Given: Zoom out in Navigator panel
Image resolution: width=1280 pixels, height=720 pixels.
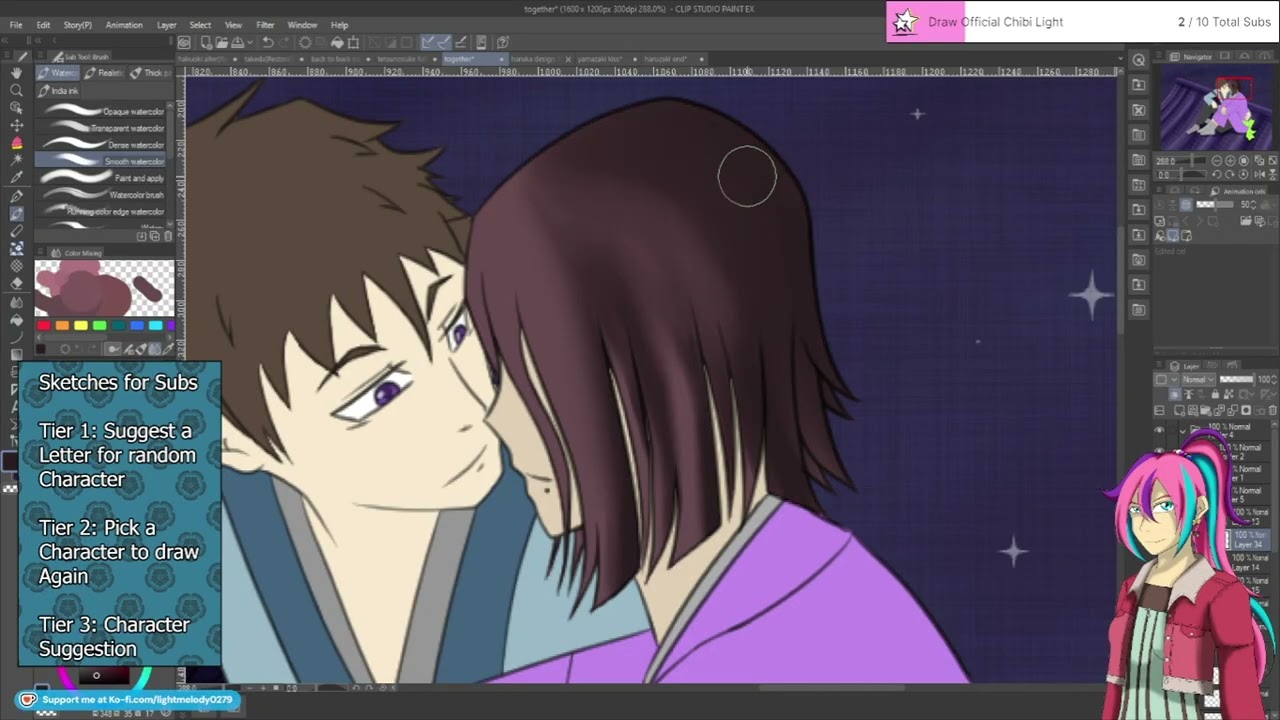Looking at the screenshot, I should click(x=1217, y=160).
